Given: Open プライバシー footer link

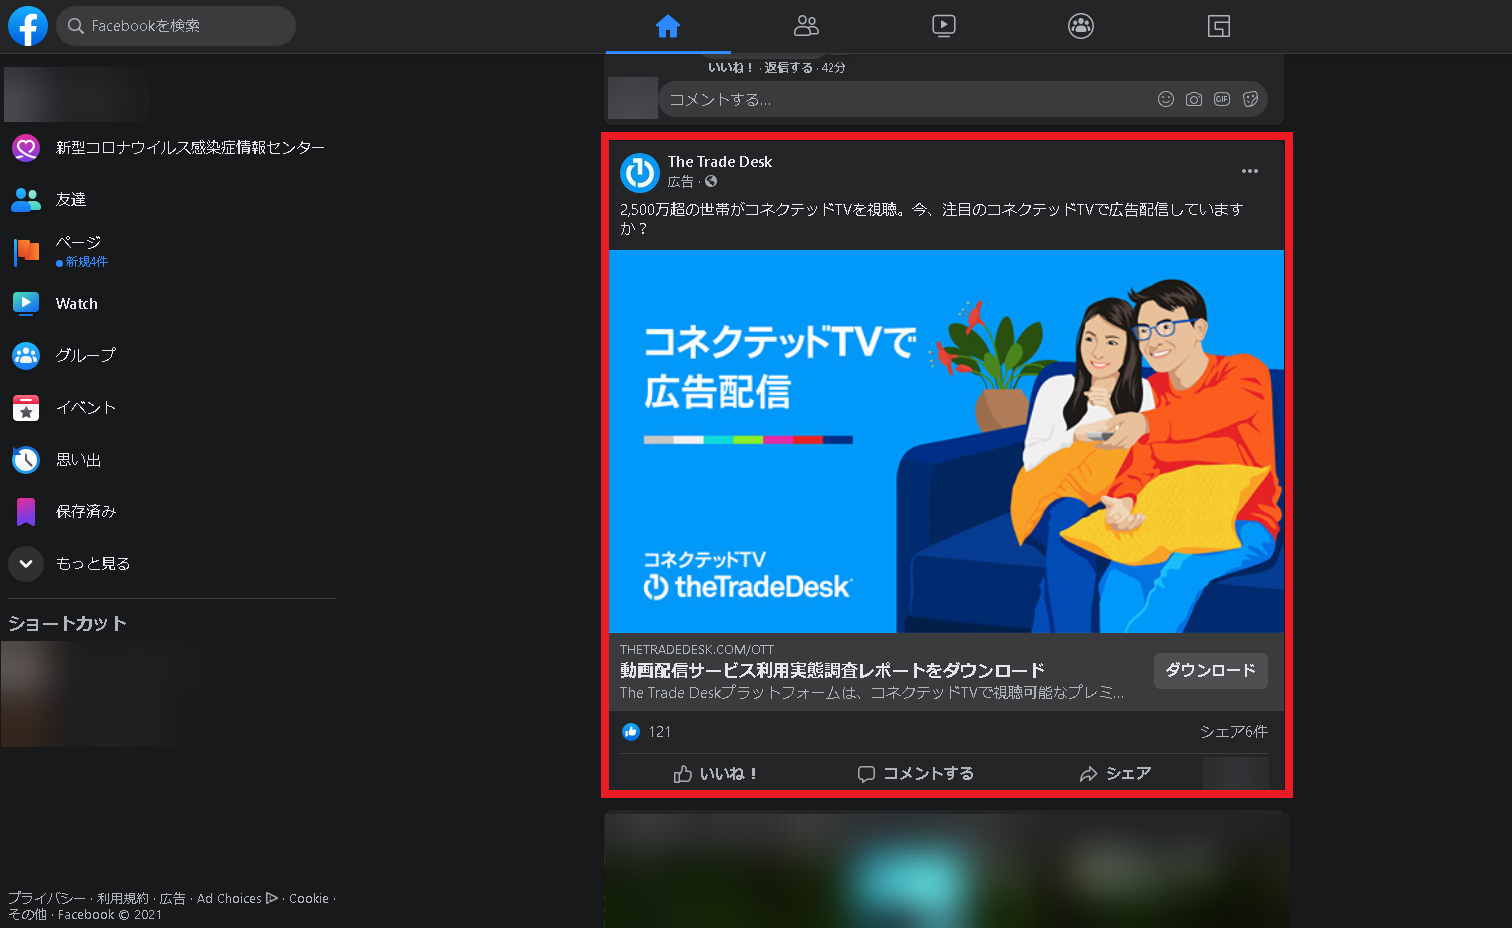Looking at the screenshot, I should pos(47,899).
